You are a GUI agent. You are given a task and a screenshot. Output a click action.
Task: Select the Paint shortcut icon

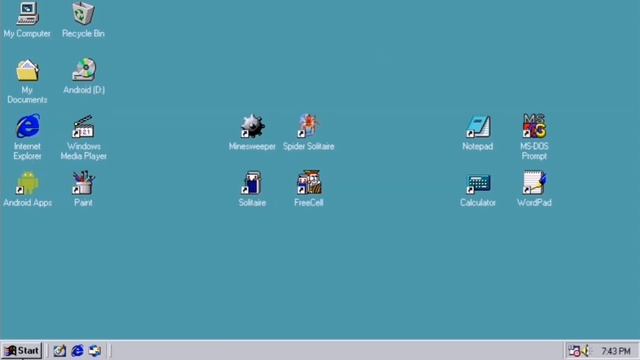coord(83,183)
